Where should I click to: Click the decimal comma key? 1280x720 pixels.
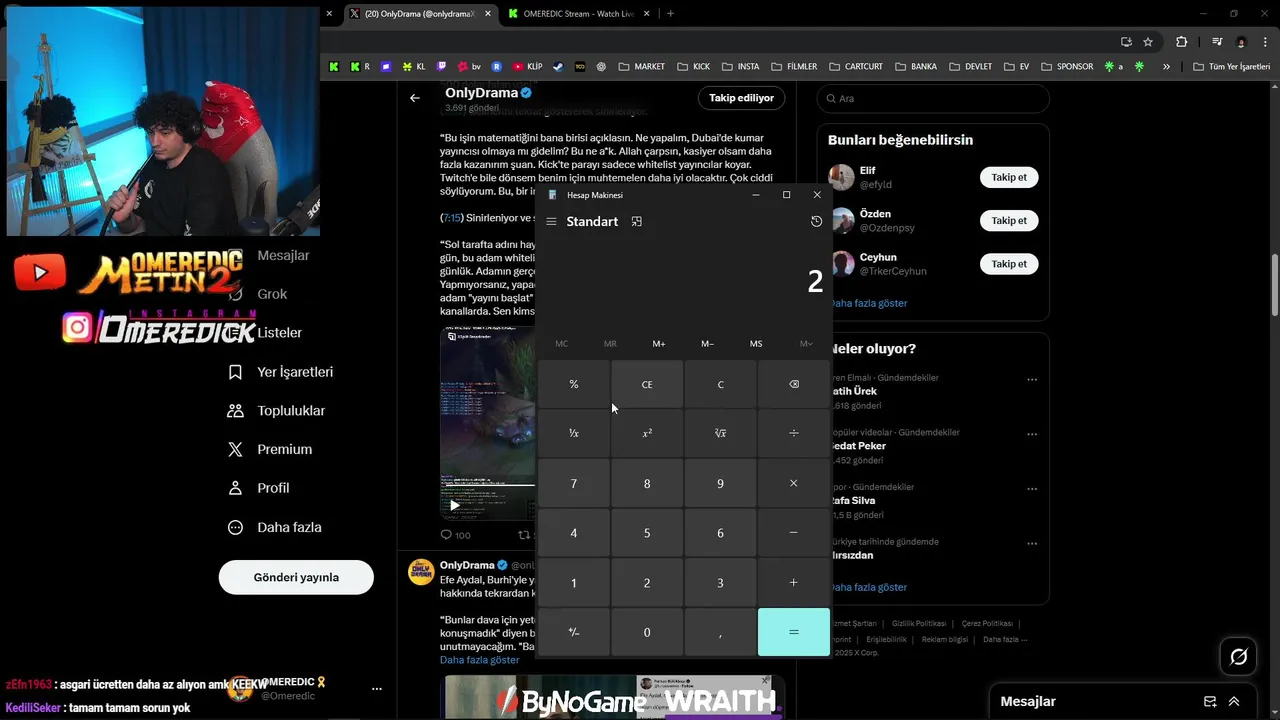click(x=720, y=632)
